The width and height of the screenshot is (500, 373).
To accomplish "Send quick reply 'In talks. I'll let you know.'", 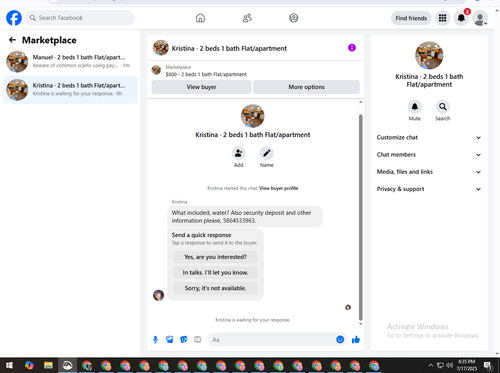I will click(215, 273).
